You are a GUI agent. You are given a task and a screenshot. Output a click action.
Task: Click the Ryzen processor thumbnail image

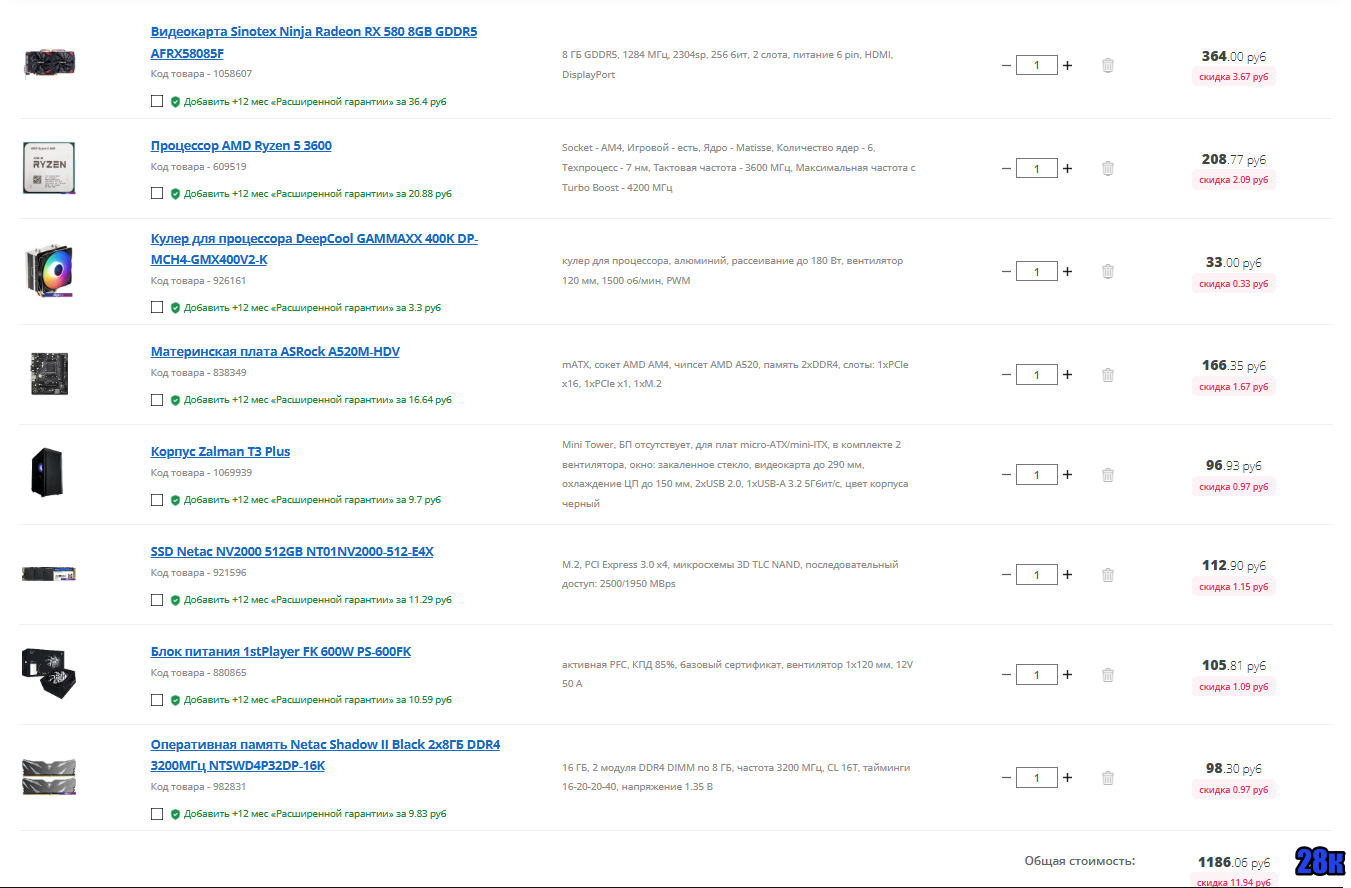coord(50,168)
